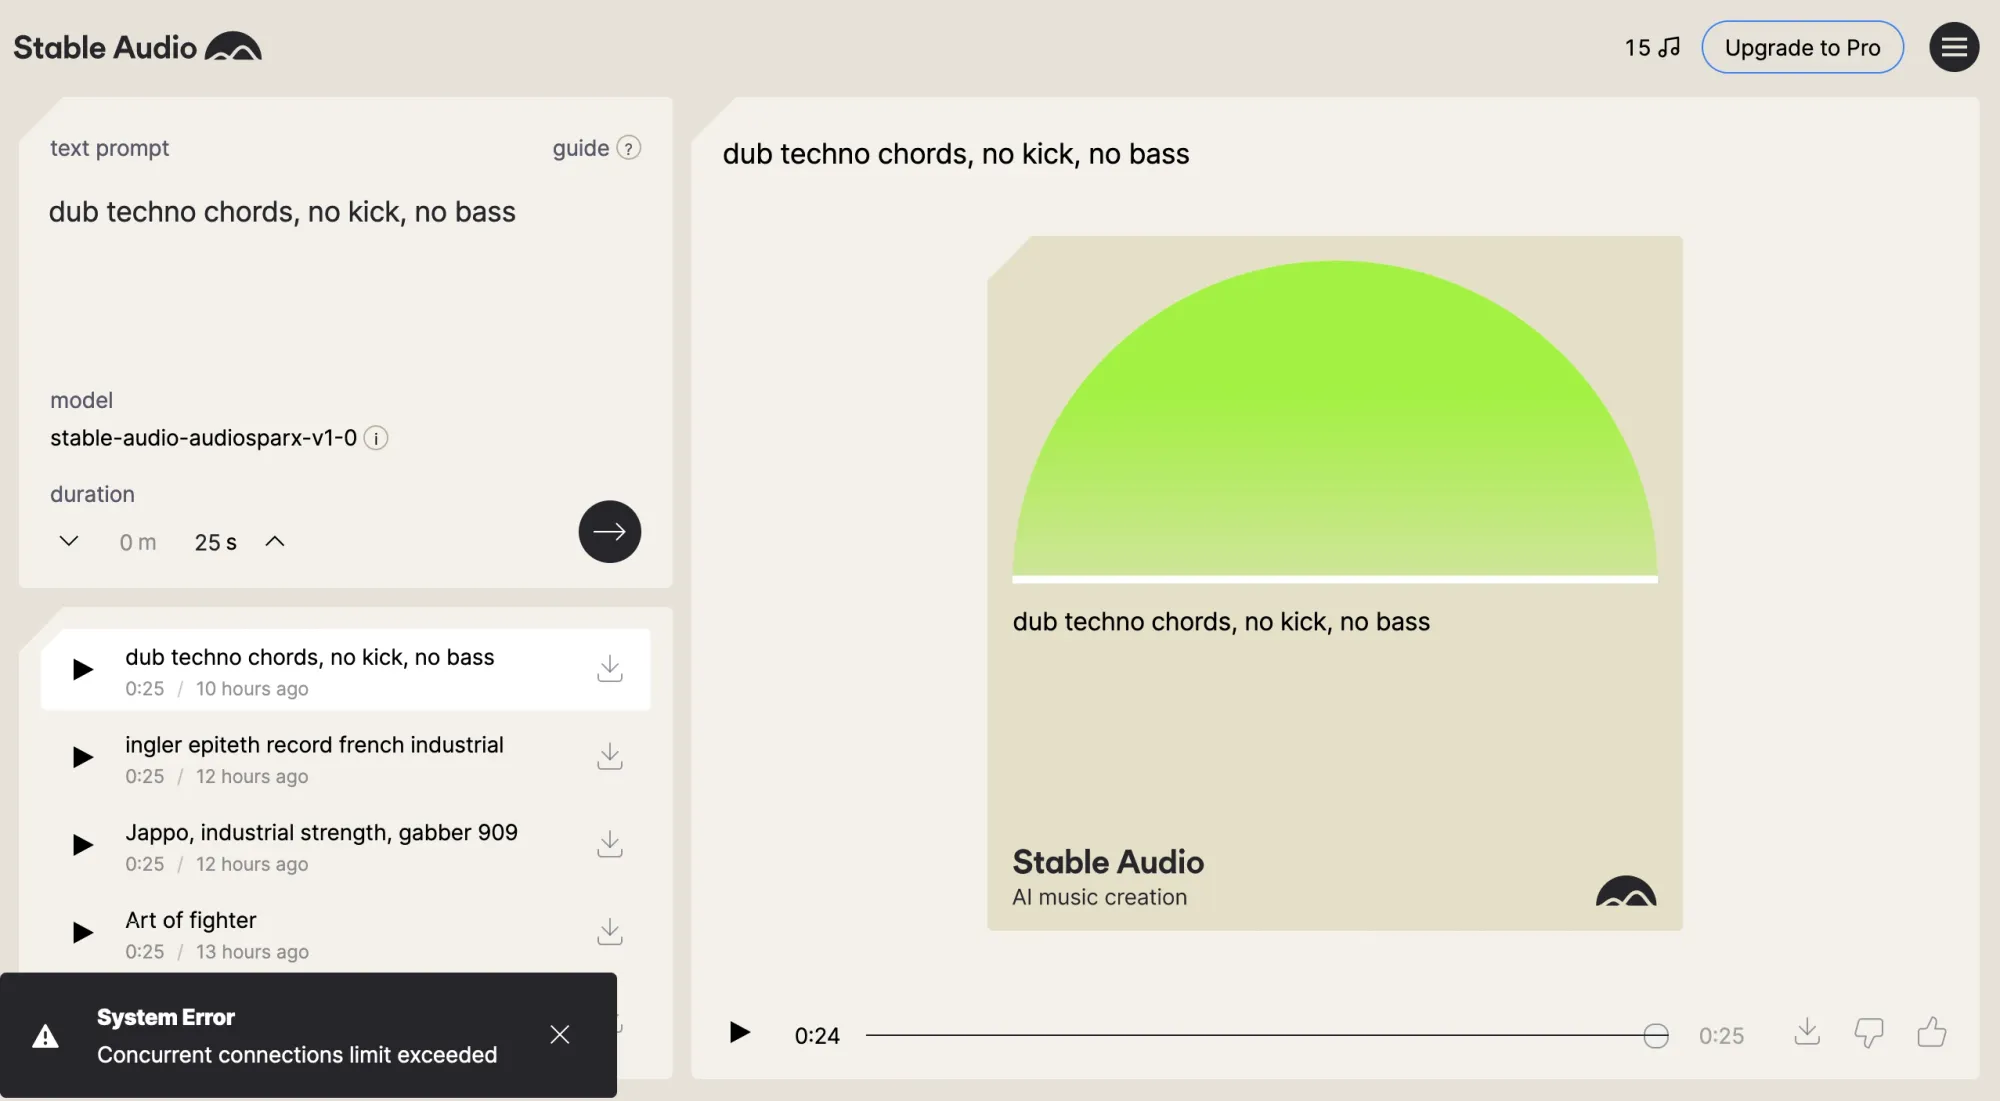Download the Art of fighter track
Screen dimensions: 2000x1101
tap(609, 932)
